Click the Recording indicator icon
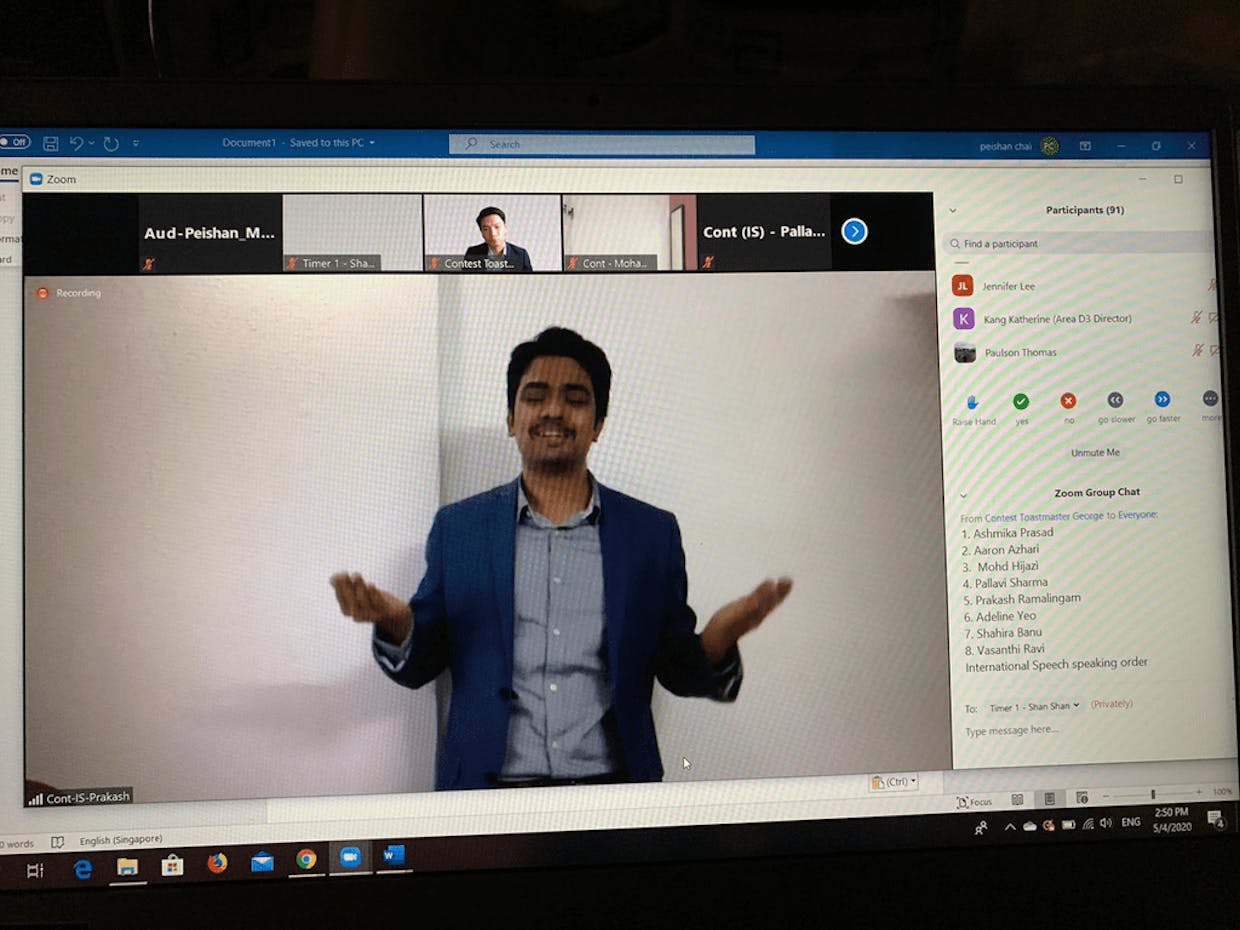This screenshot has height=930, width=1240. point(42,293)
